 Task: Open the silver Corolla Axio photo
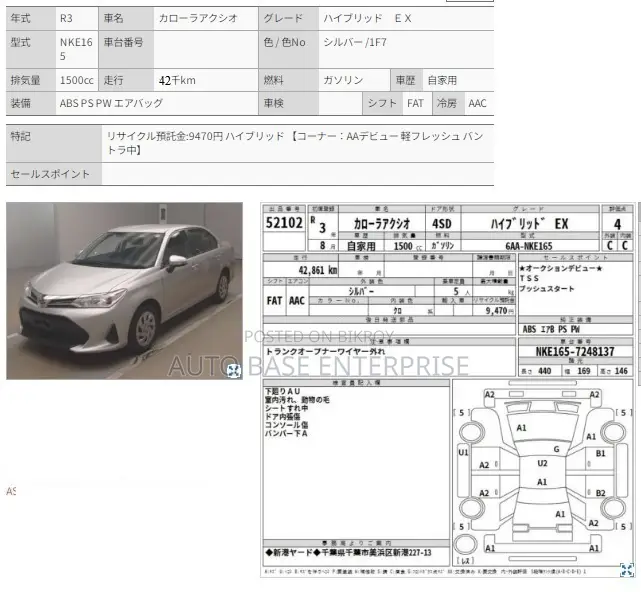[124, 291]
